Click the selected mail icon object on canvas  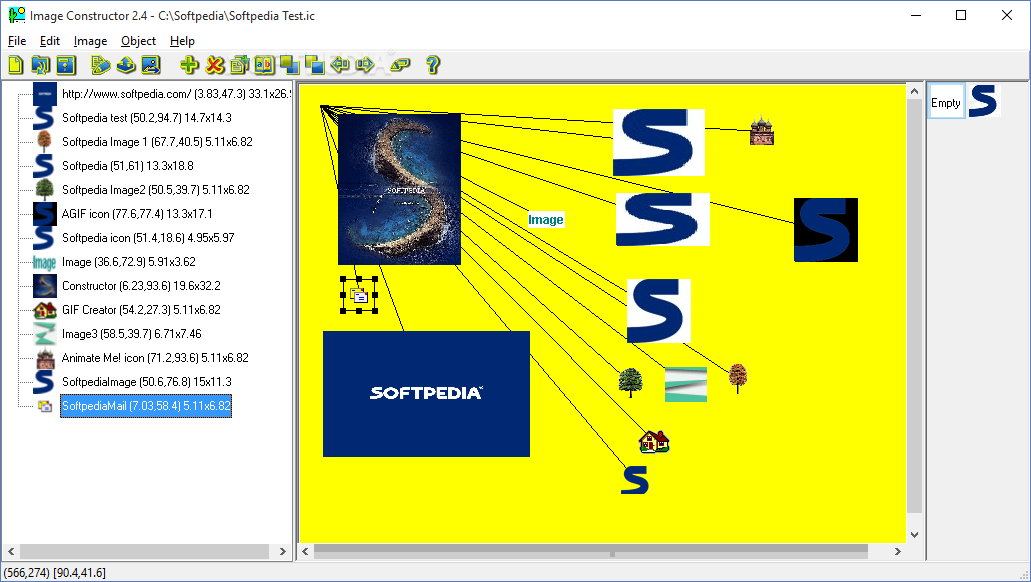359,295
